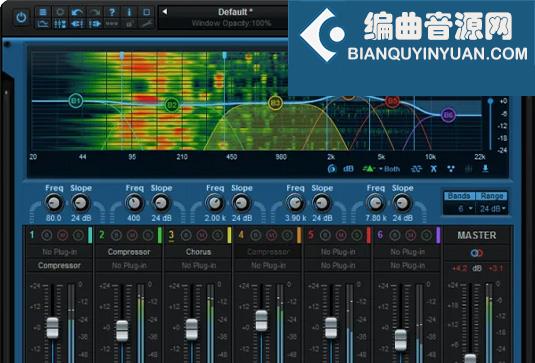This screenshot has width=535, height=363.
Task: Toggle the plug-in power bypass button
Action: coord(21,17)
